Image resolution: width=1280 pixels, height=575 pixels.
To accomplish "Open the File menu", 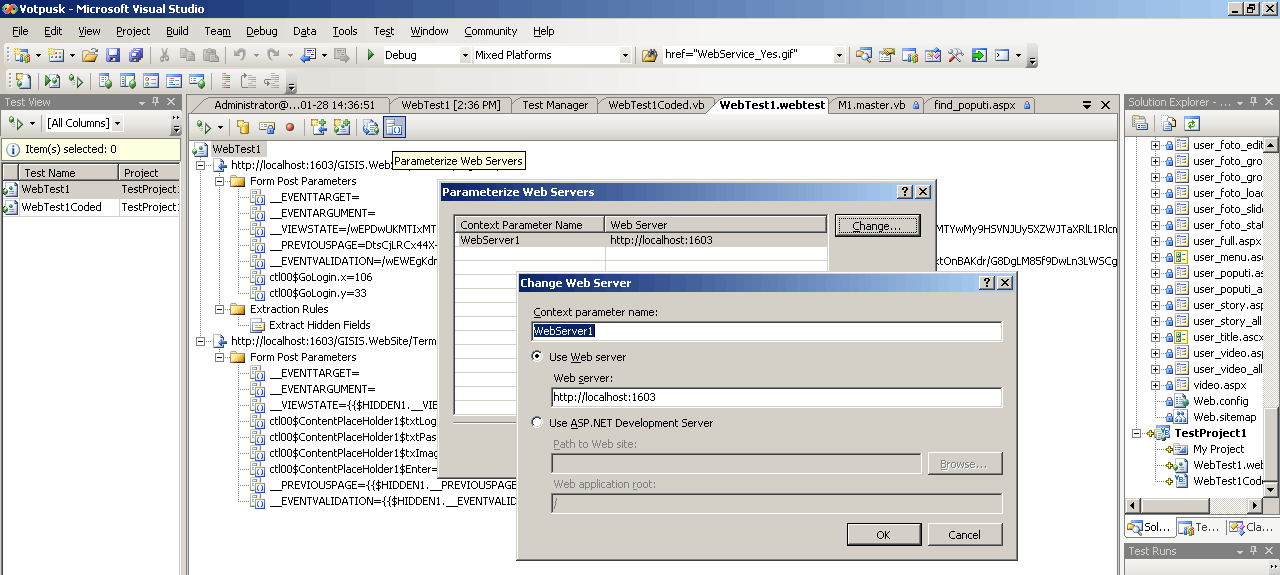I will (x=20, y=31).
